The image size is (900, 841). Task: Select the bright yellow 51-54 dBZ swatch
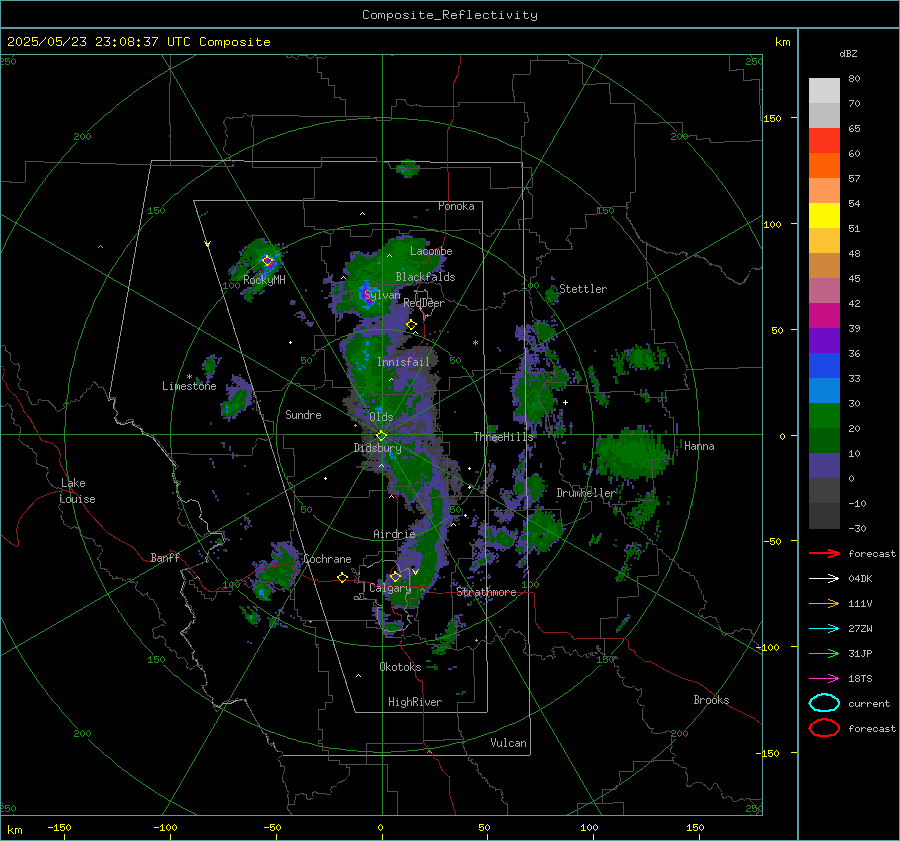tap(824, 215)
